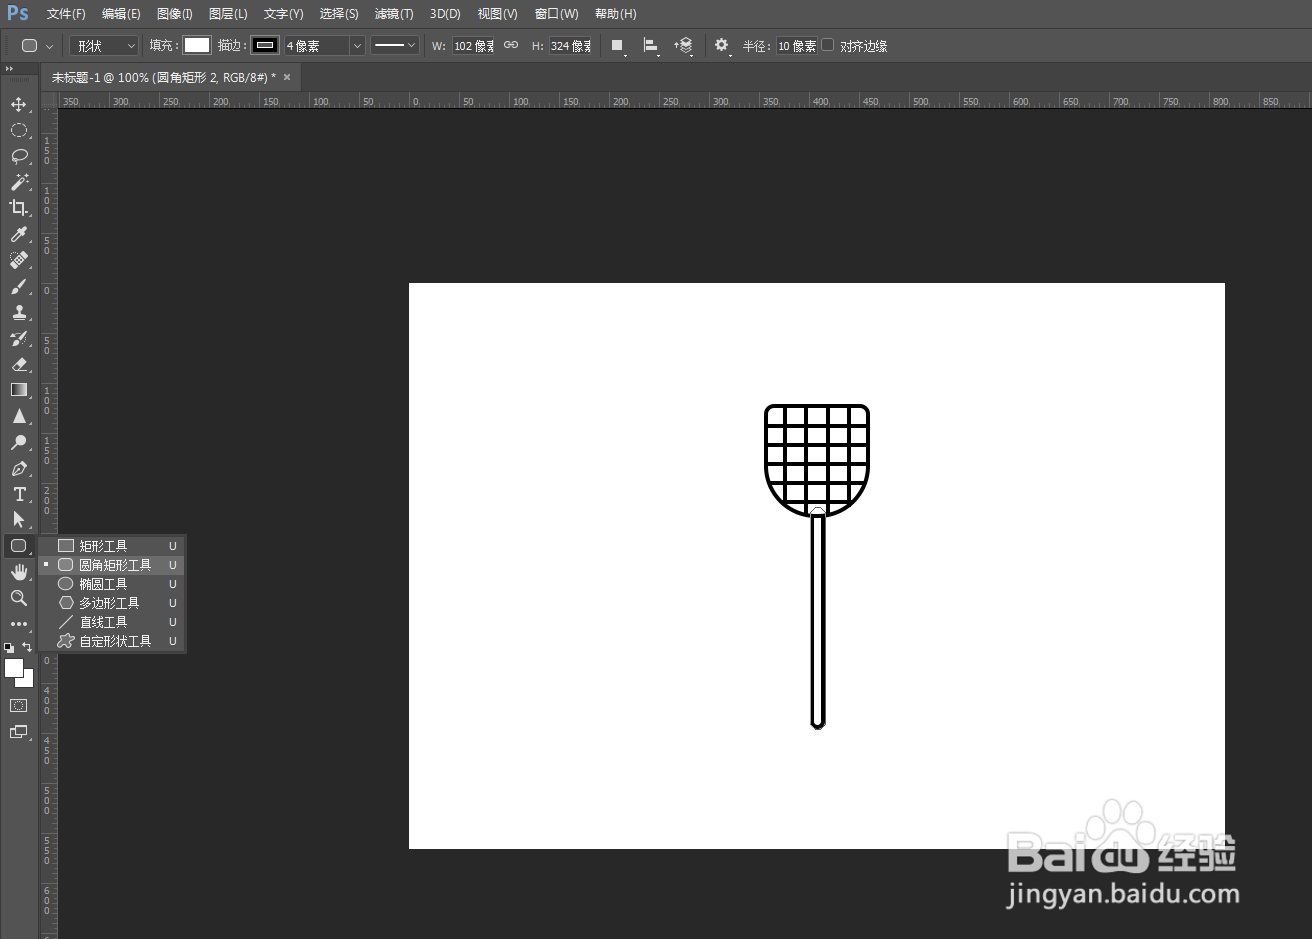1312x939 pixels.
Task: Select the Lasso tool
Action: click(x=19, y=156)
